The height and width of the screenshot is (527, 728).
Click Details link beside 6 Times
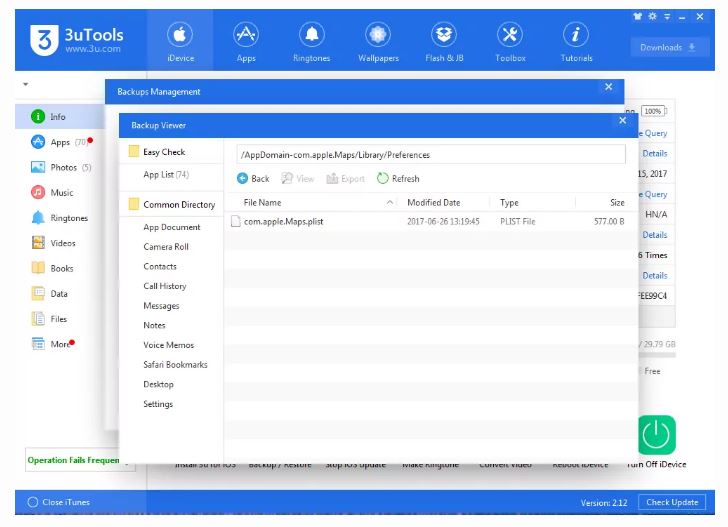tap(655, 275)
